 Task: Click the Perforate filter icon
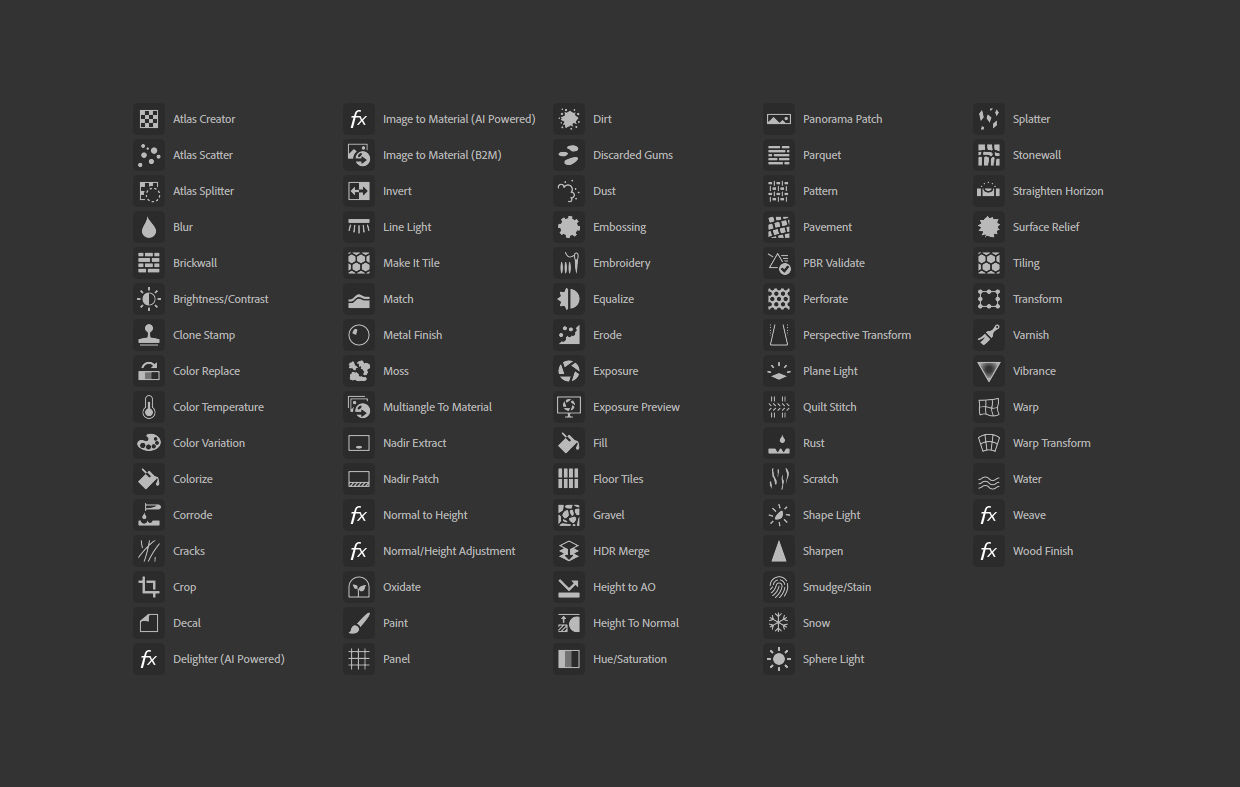[x=779, y=299]
